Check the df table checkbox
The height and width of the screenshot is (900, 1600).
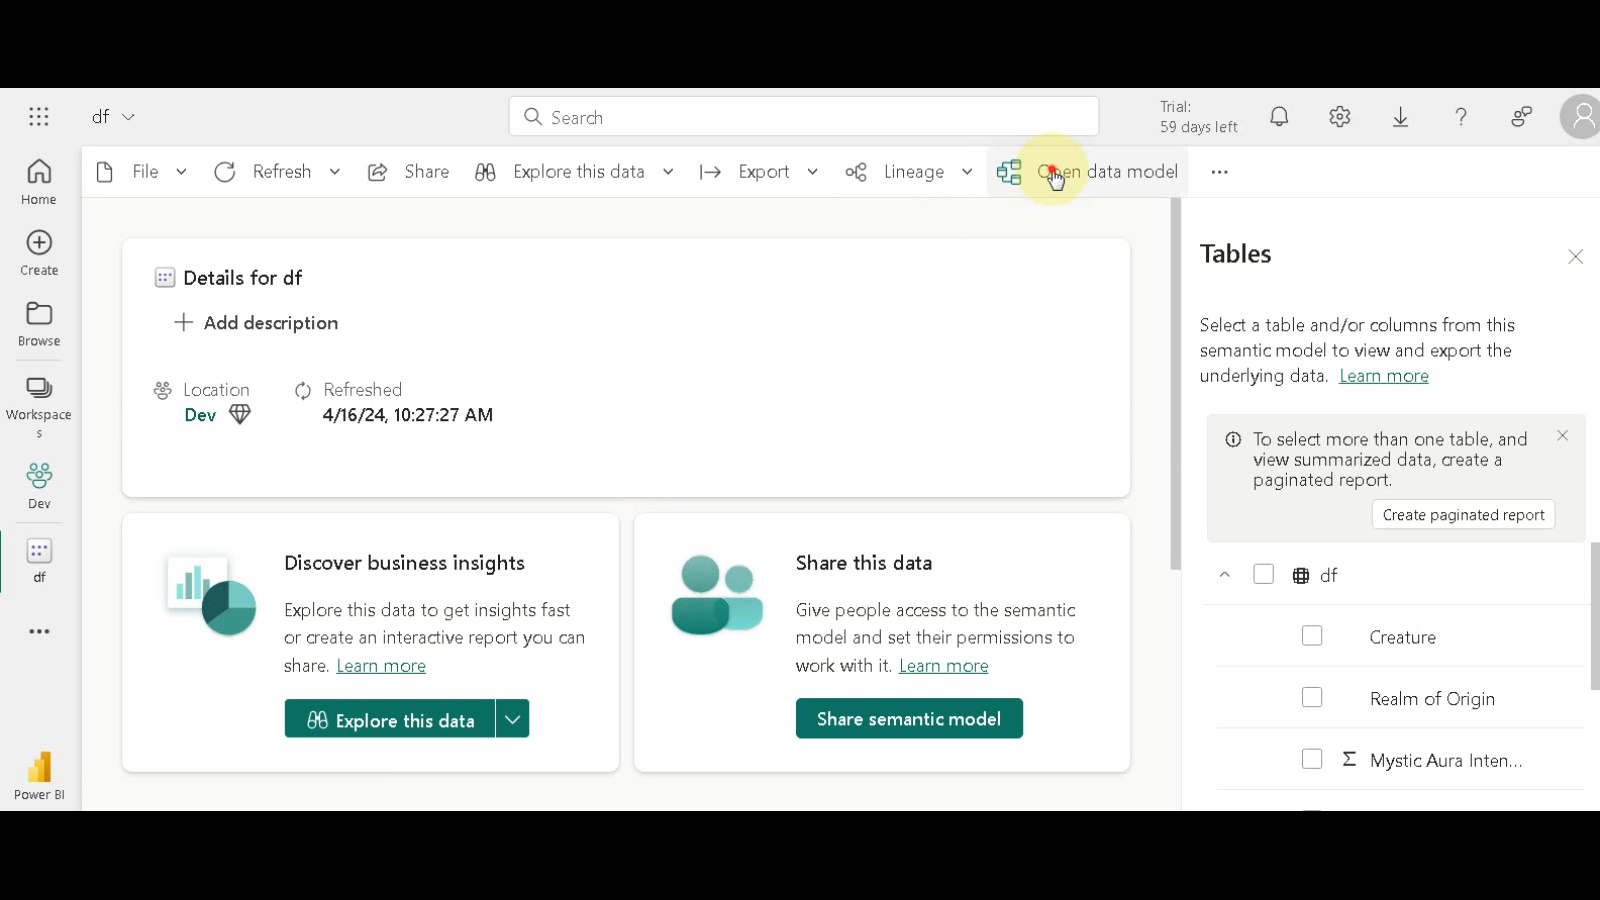(x=1264, y=574)
